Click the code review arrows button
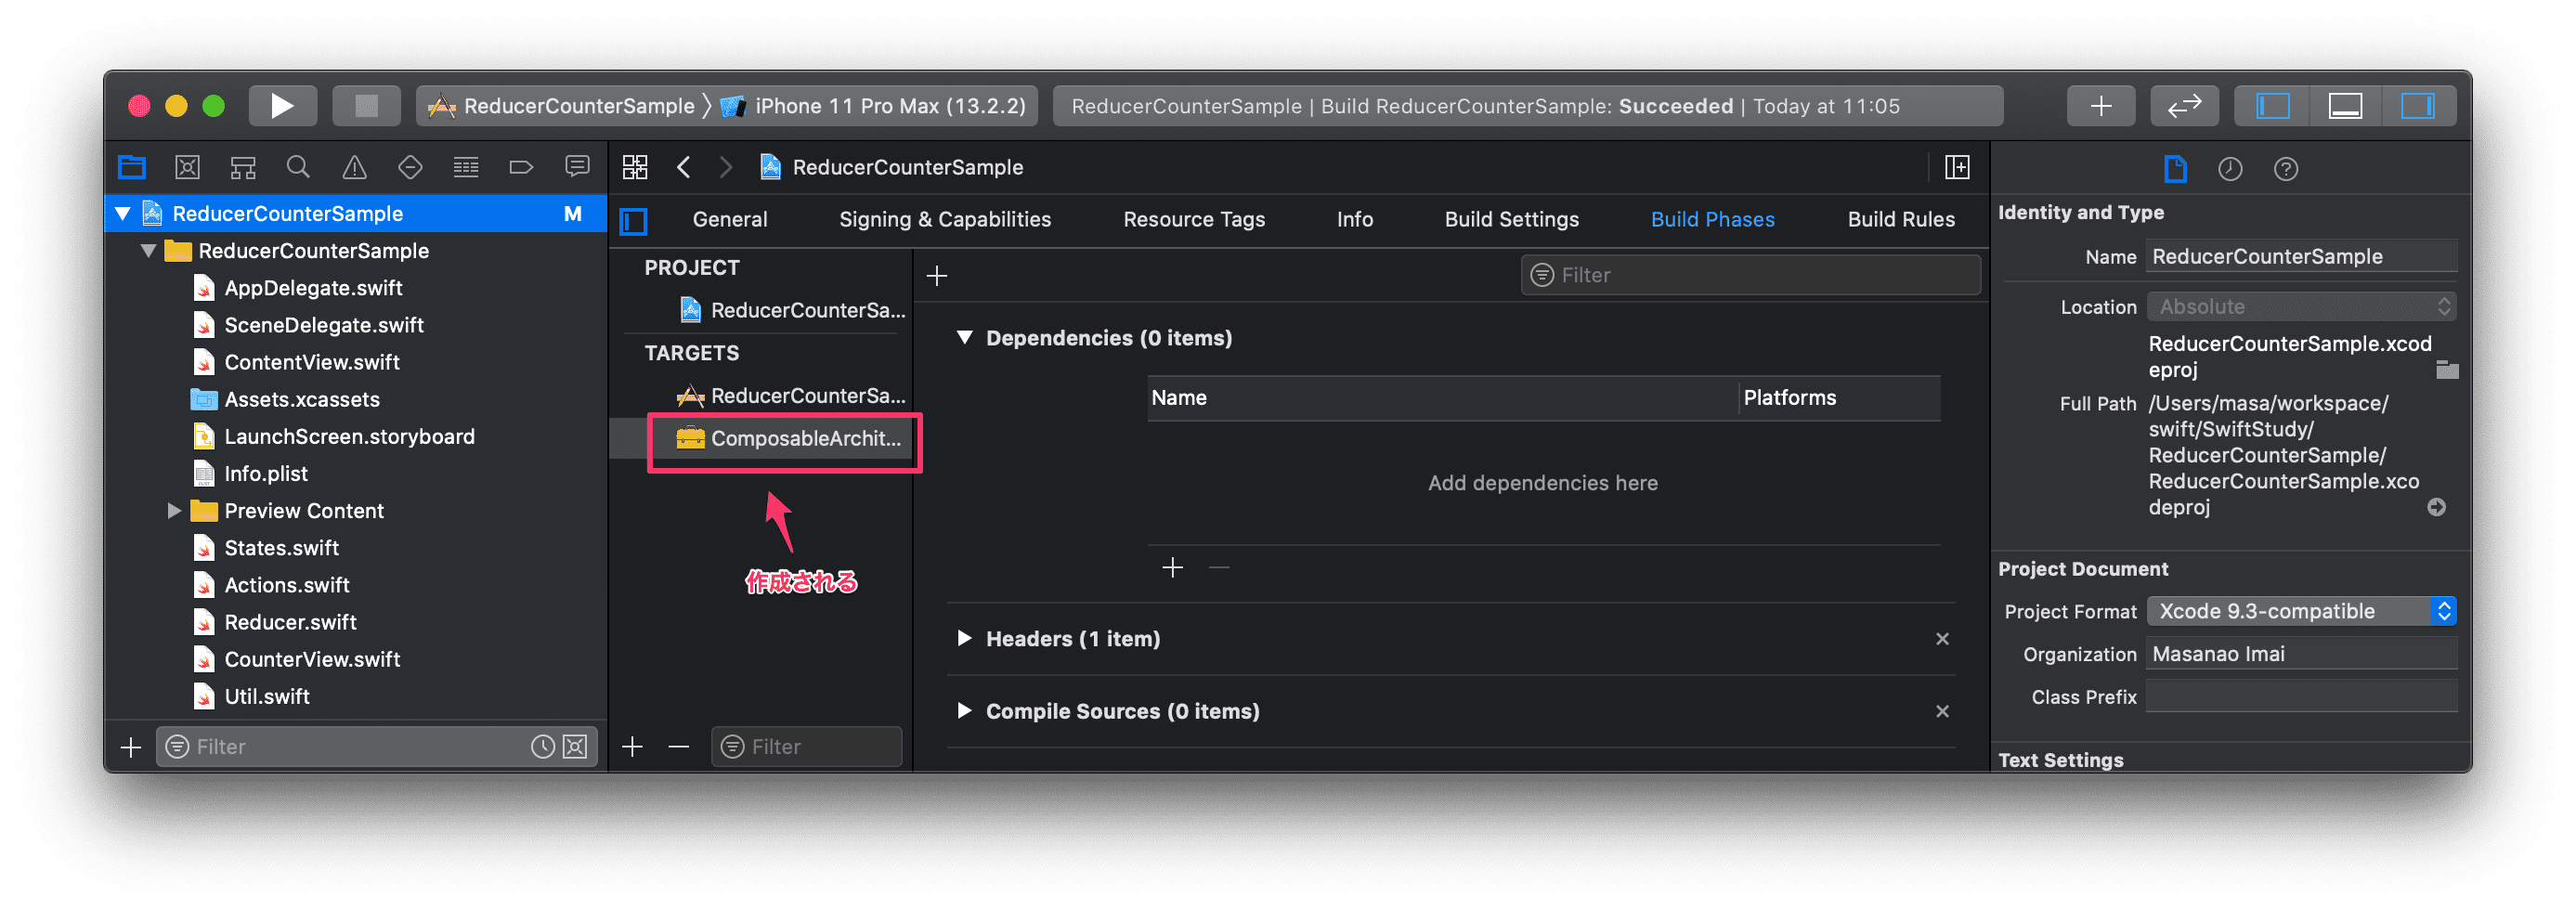The height and width of the screenshot is (910, 2576). [x=2184, y=106]
